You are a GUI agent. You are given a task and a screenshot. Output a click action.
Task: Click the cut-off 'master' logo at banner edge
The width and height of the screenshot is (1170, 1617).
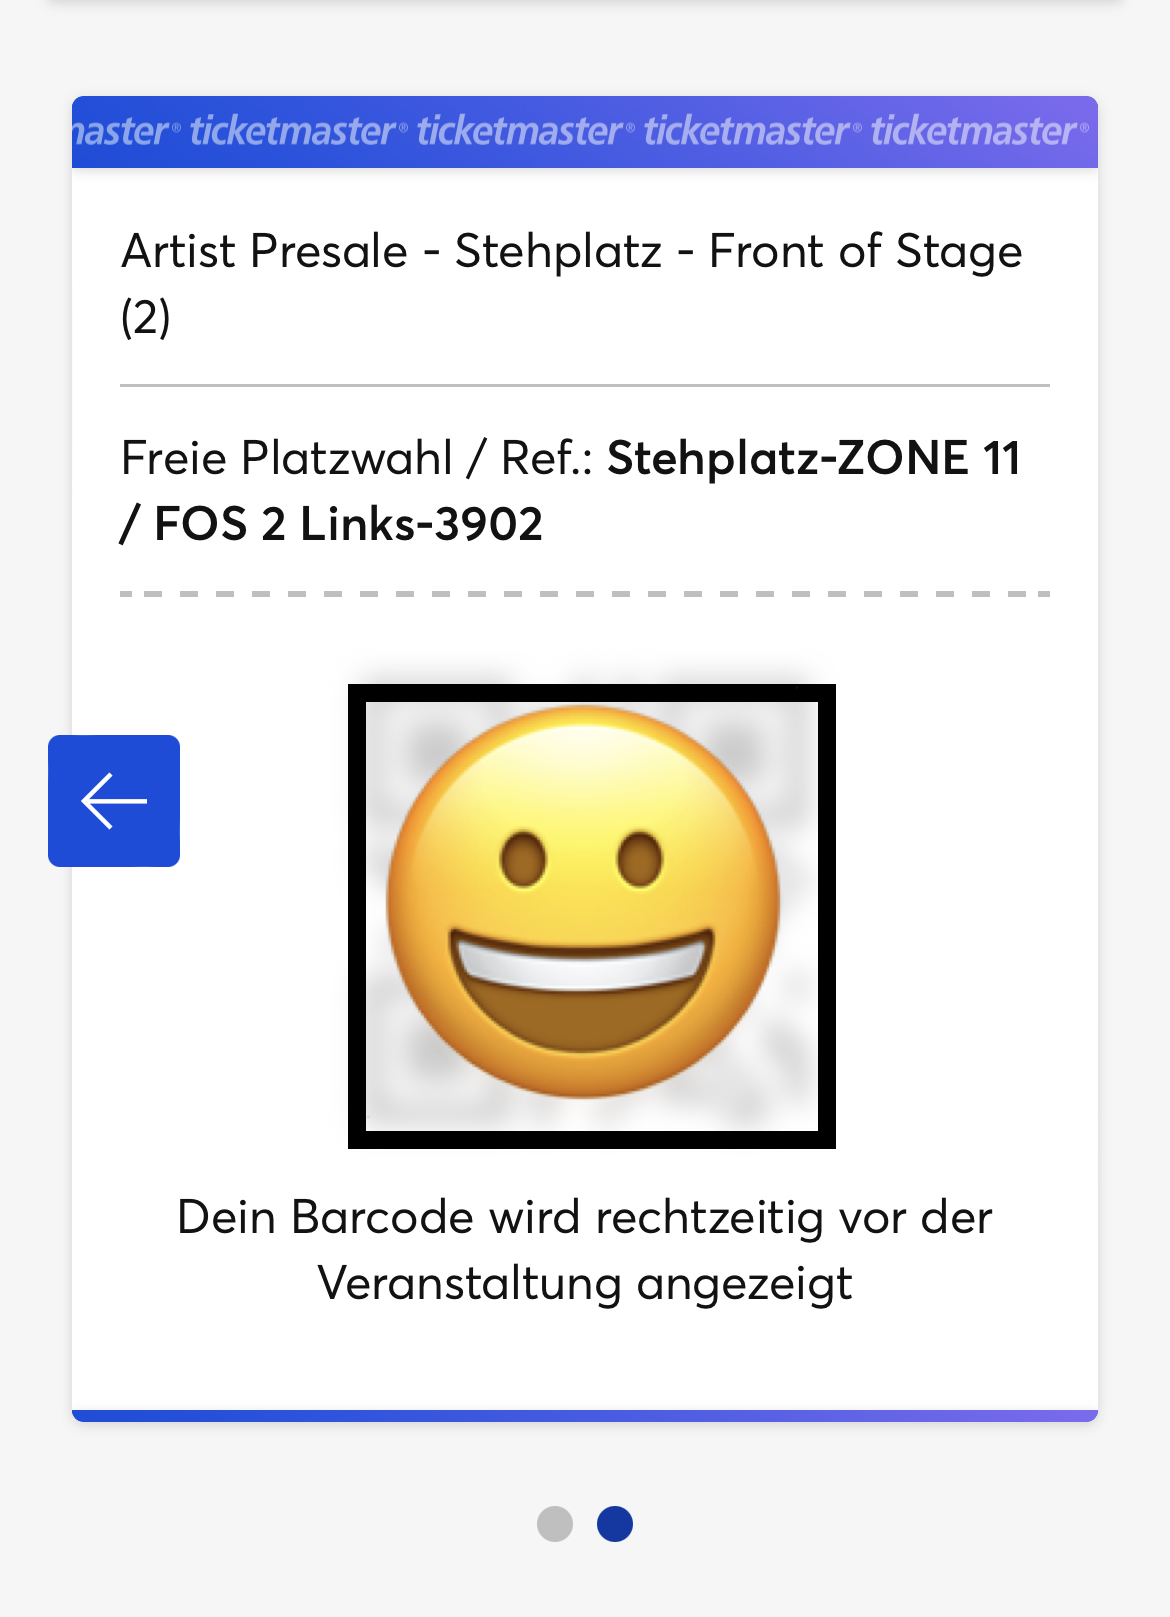tap(127, 131)
